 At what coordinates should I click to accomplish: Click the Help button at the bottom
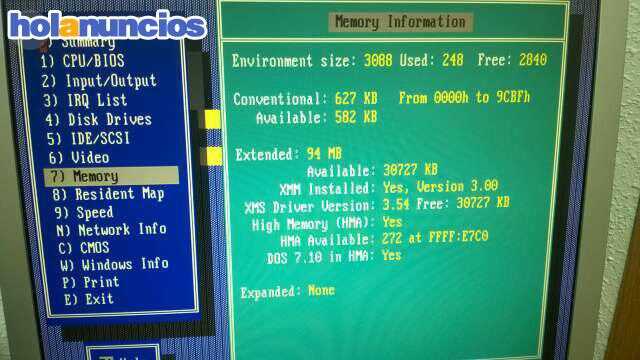(123, 353)
